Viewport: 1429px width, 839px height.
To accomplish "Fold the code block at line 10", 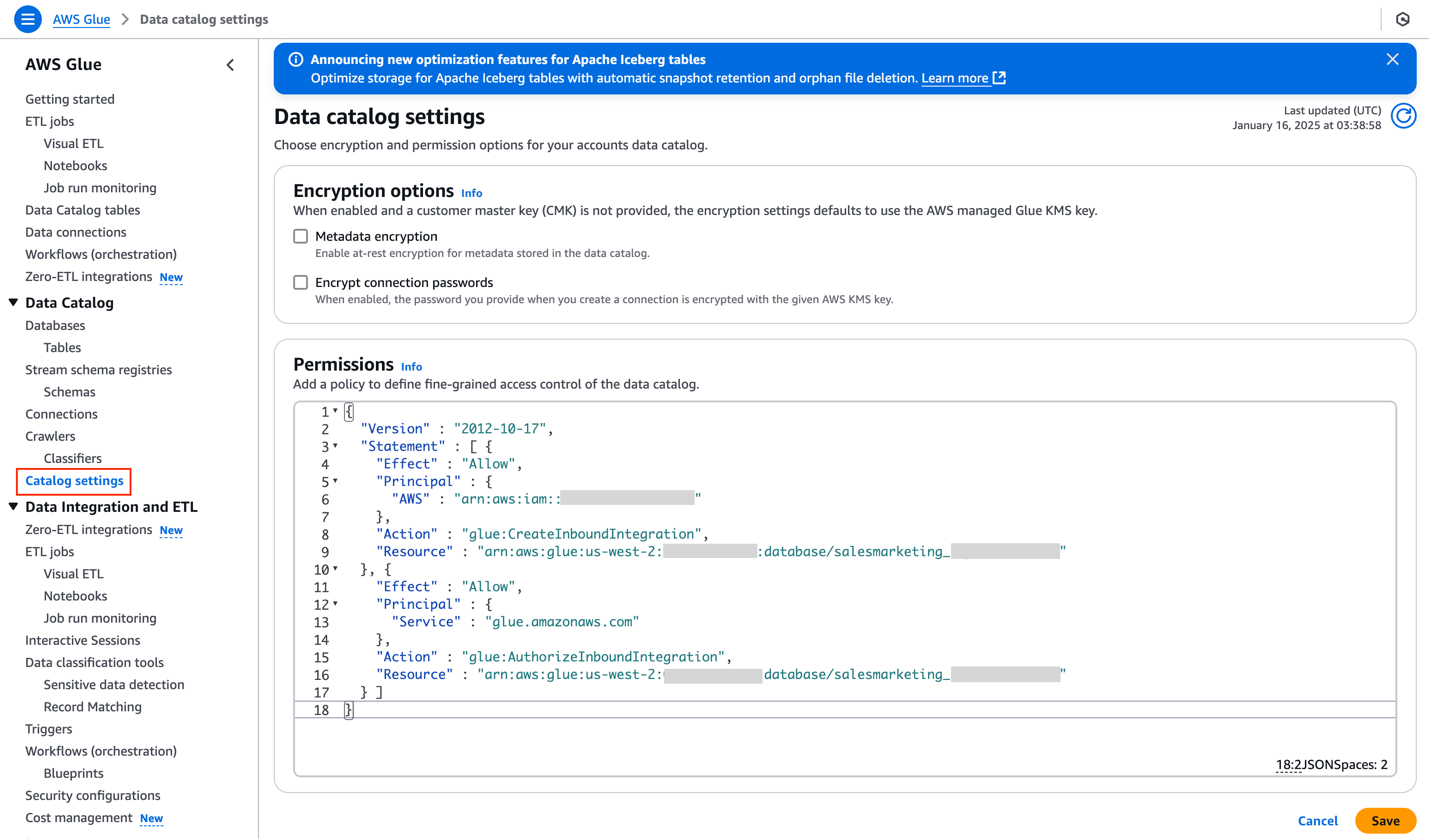I will tap(335, 569).
